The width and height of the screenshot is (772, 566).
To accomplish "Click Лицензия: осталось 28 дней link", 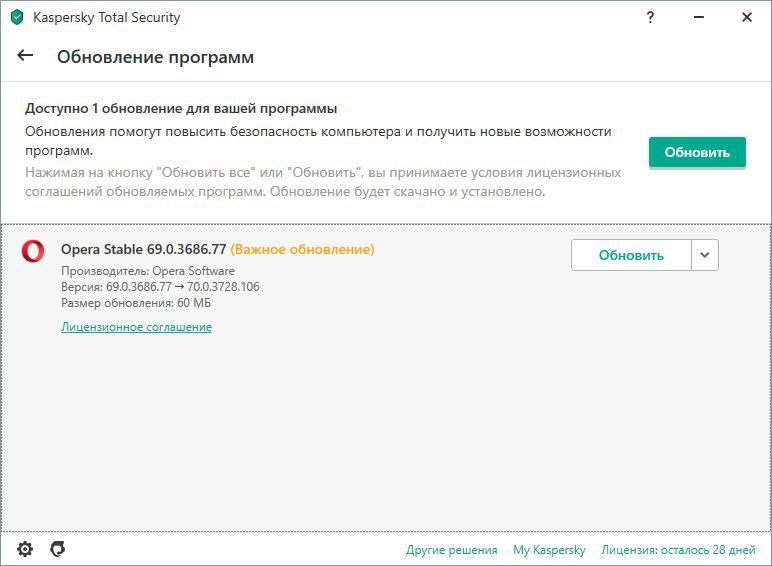I will [678, 550].
